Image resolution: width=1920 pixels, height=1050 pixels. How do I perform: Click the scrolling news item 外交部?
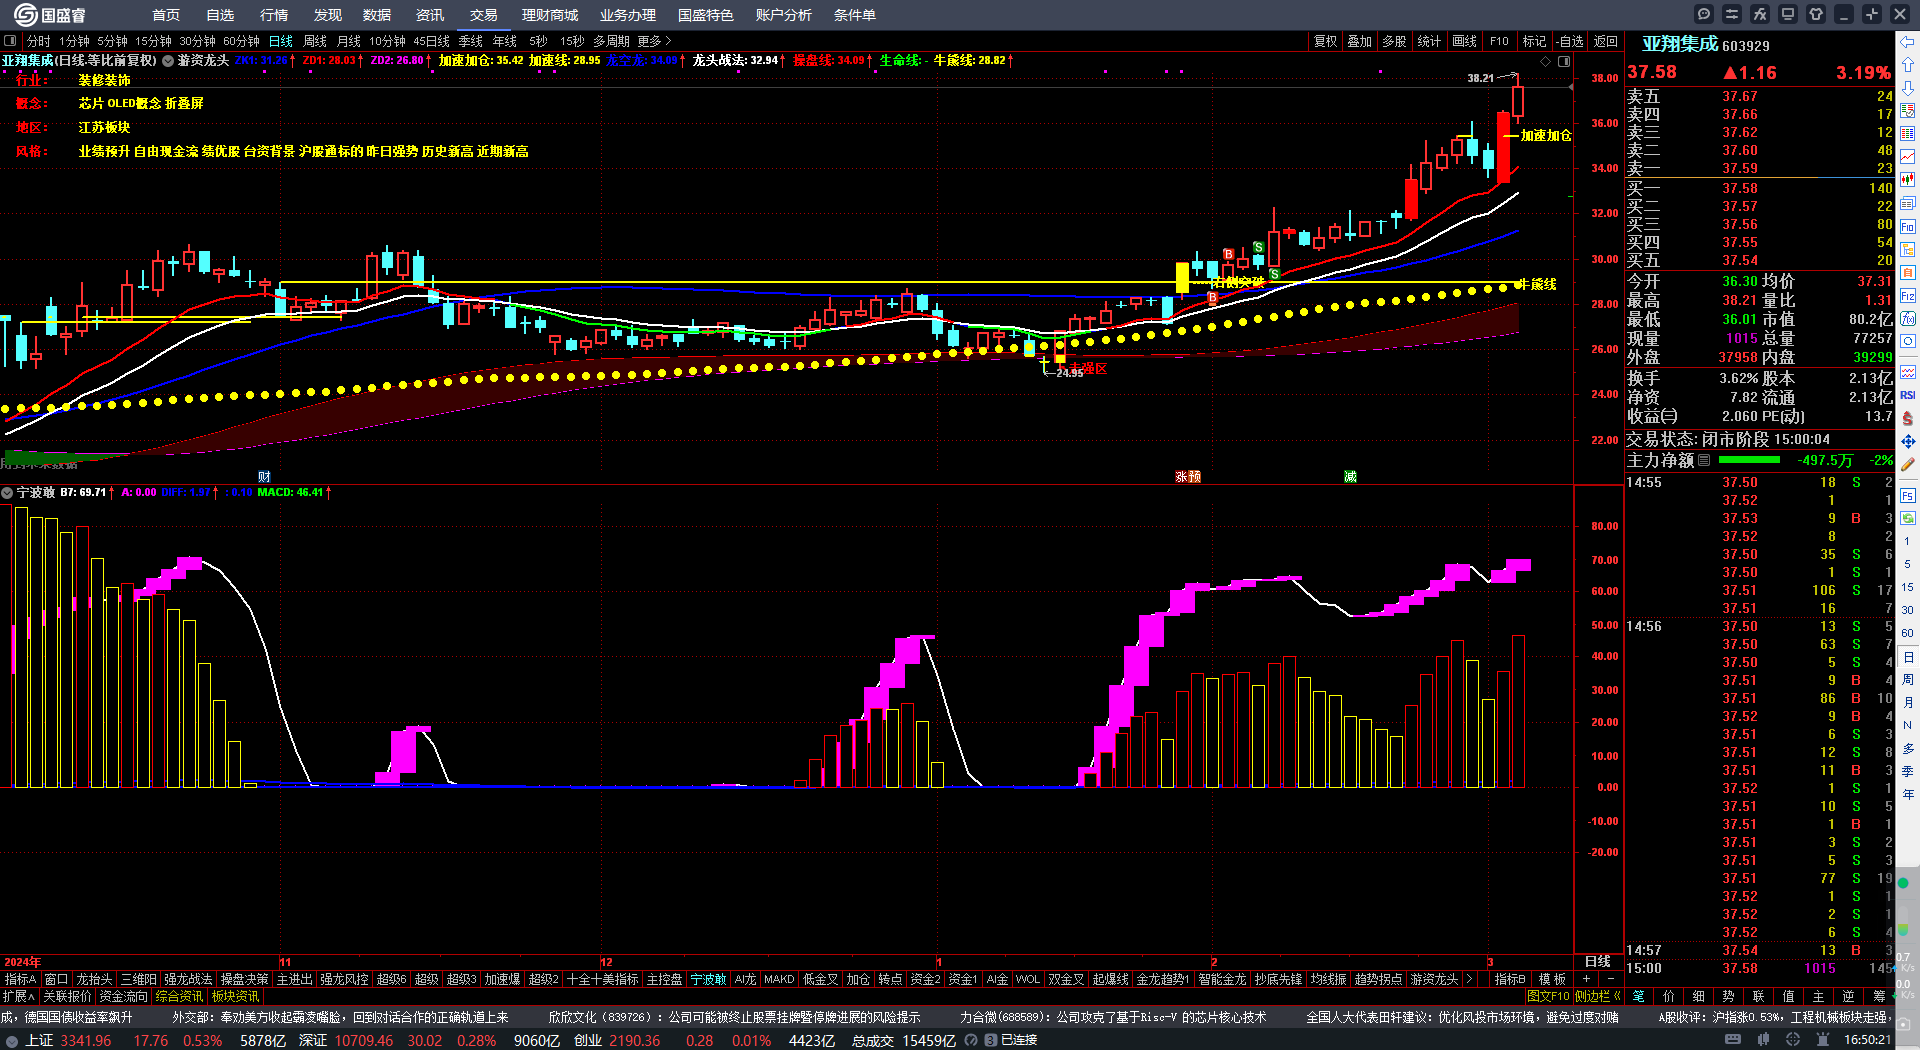[340, 1017]
